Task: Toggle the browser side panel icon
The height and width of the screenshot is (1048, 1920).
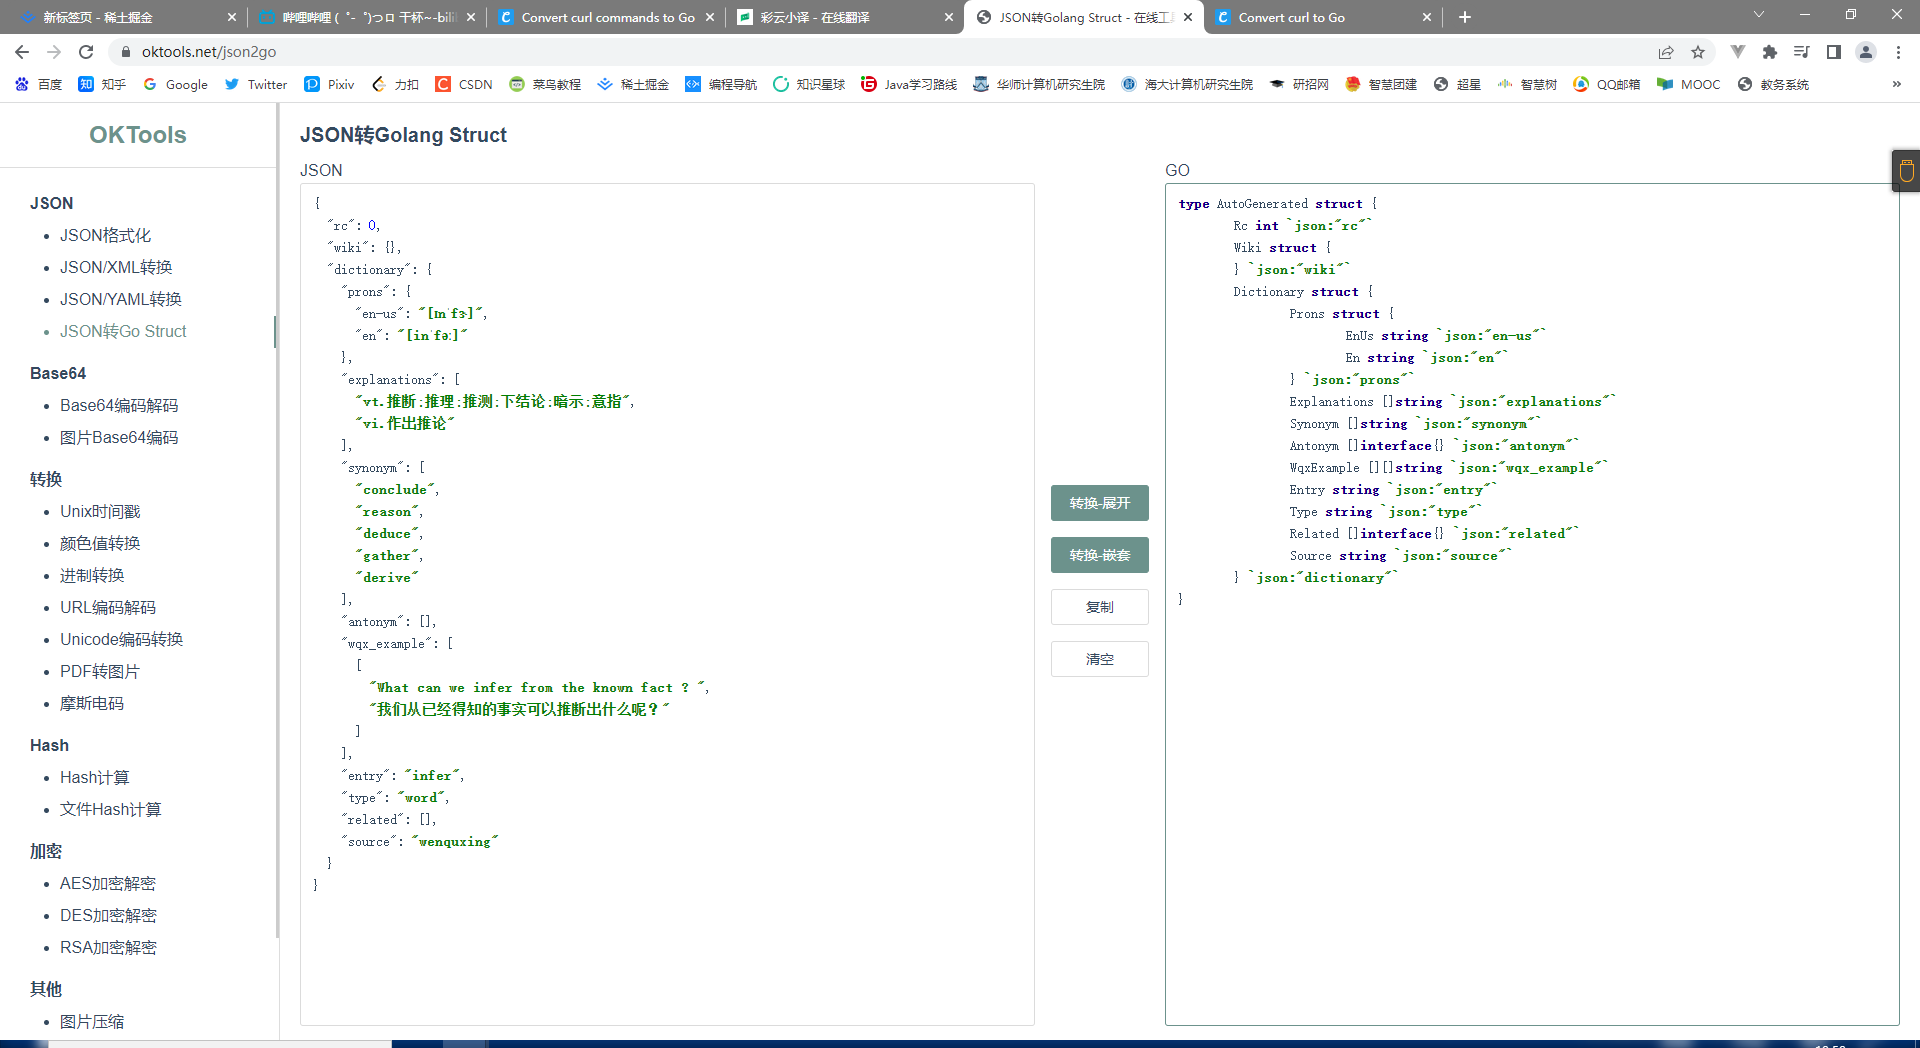Action: click(1834, 52)
